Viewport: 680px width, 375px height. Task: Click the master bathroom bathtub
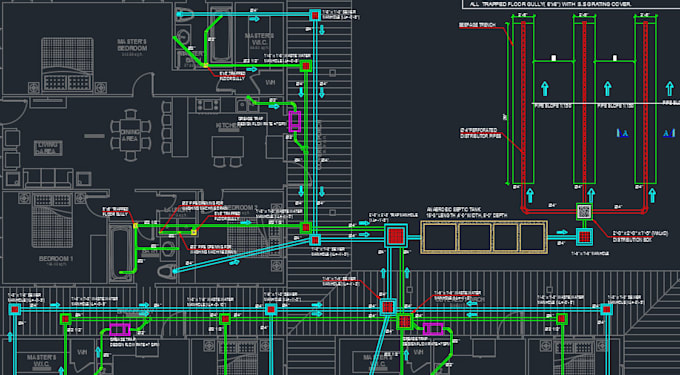pos(220,33)
